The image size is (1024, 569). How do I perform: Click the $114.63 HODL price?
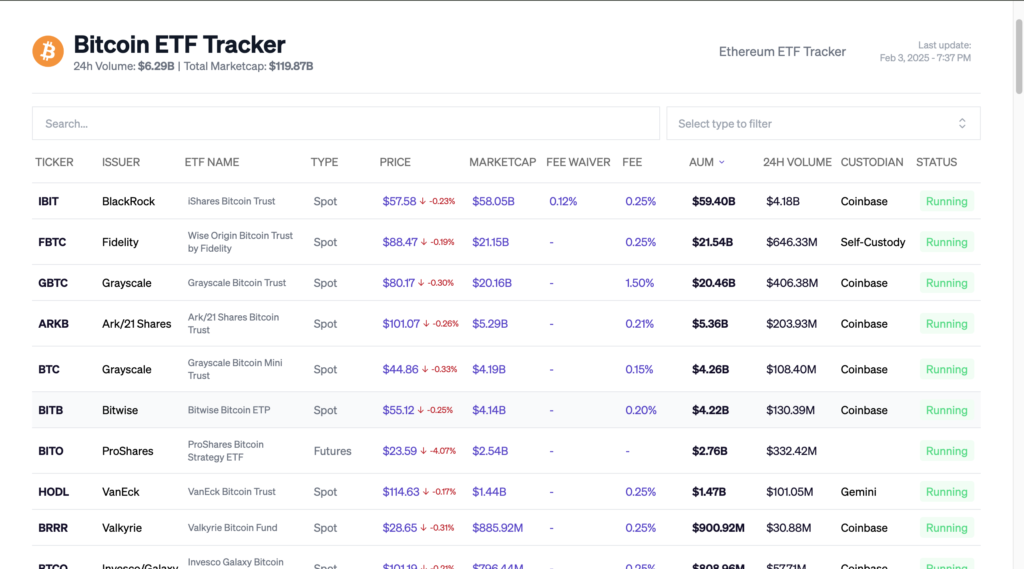pos(400,492)
